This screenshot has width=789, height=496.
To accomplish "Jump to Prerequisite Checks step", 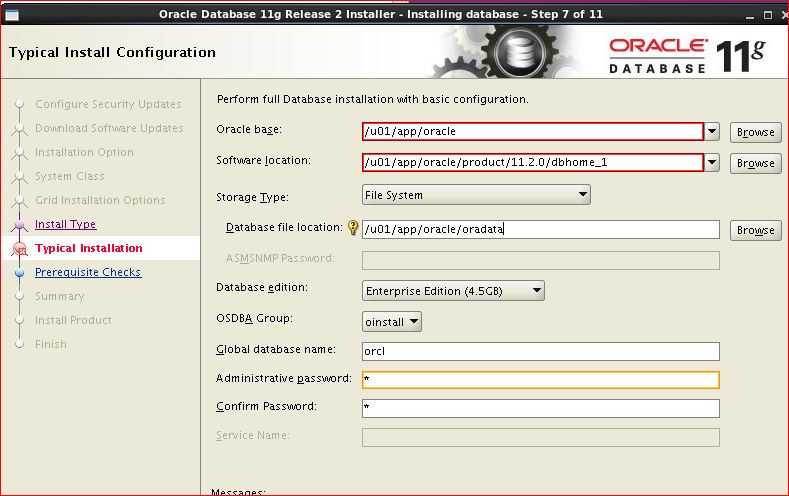I will click(x=88, y=272).
